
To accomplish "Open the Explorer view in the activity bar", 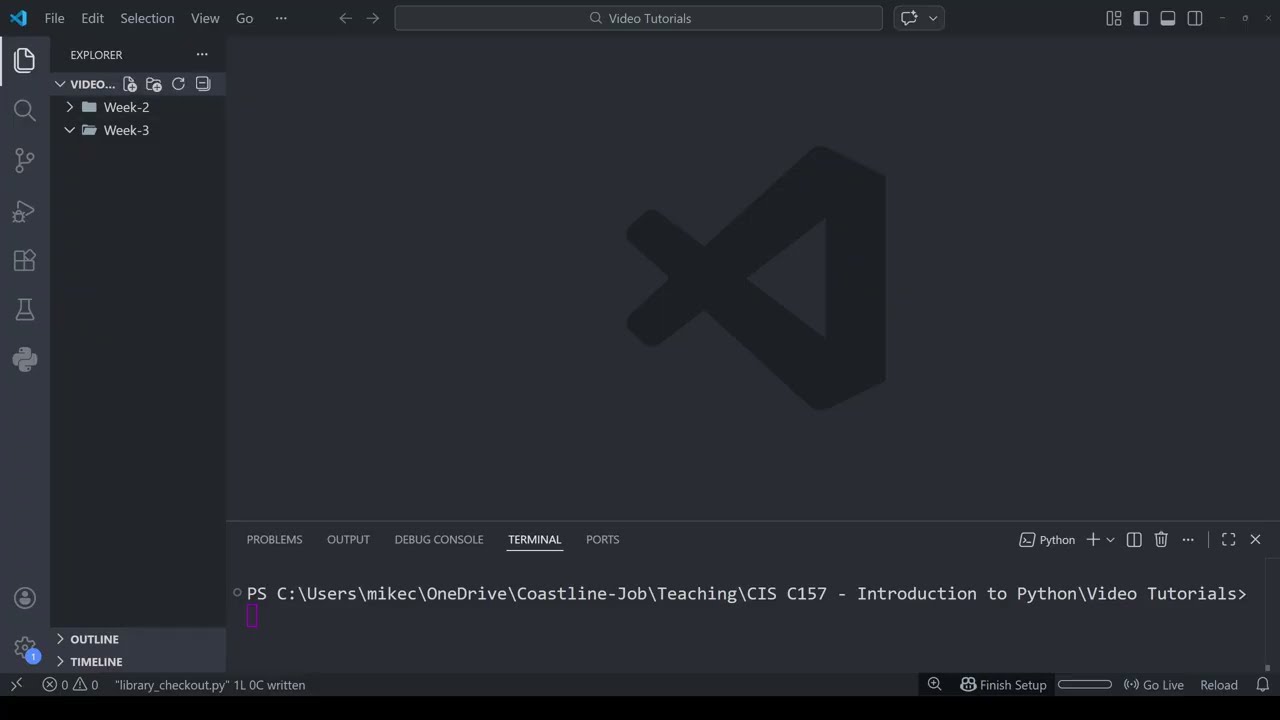I will 25,60.
